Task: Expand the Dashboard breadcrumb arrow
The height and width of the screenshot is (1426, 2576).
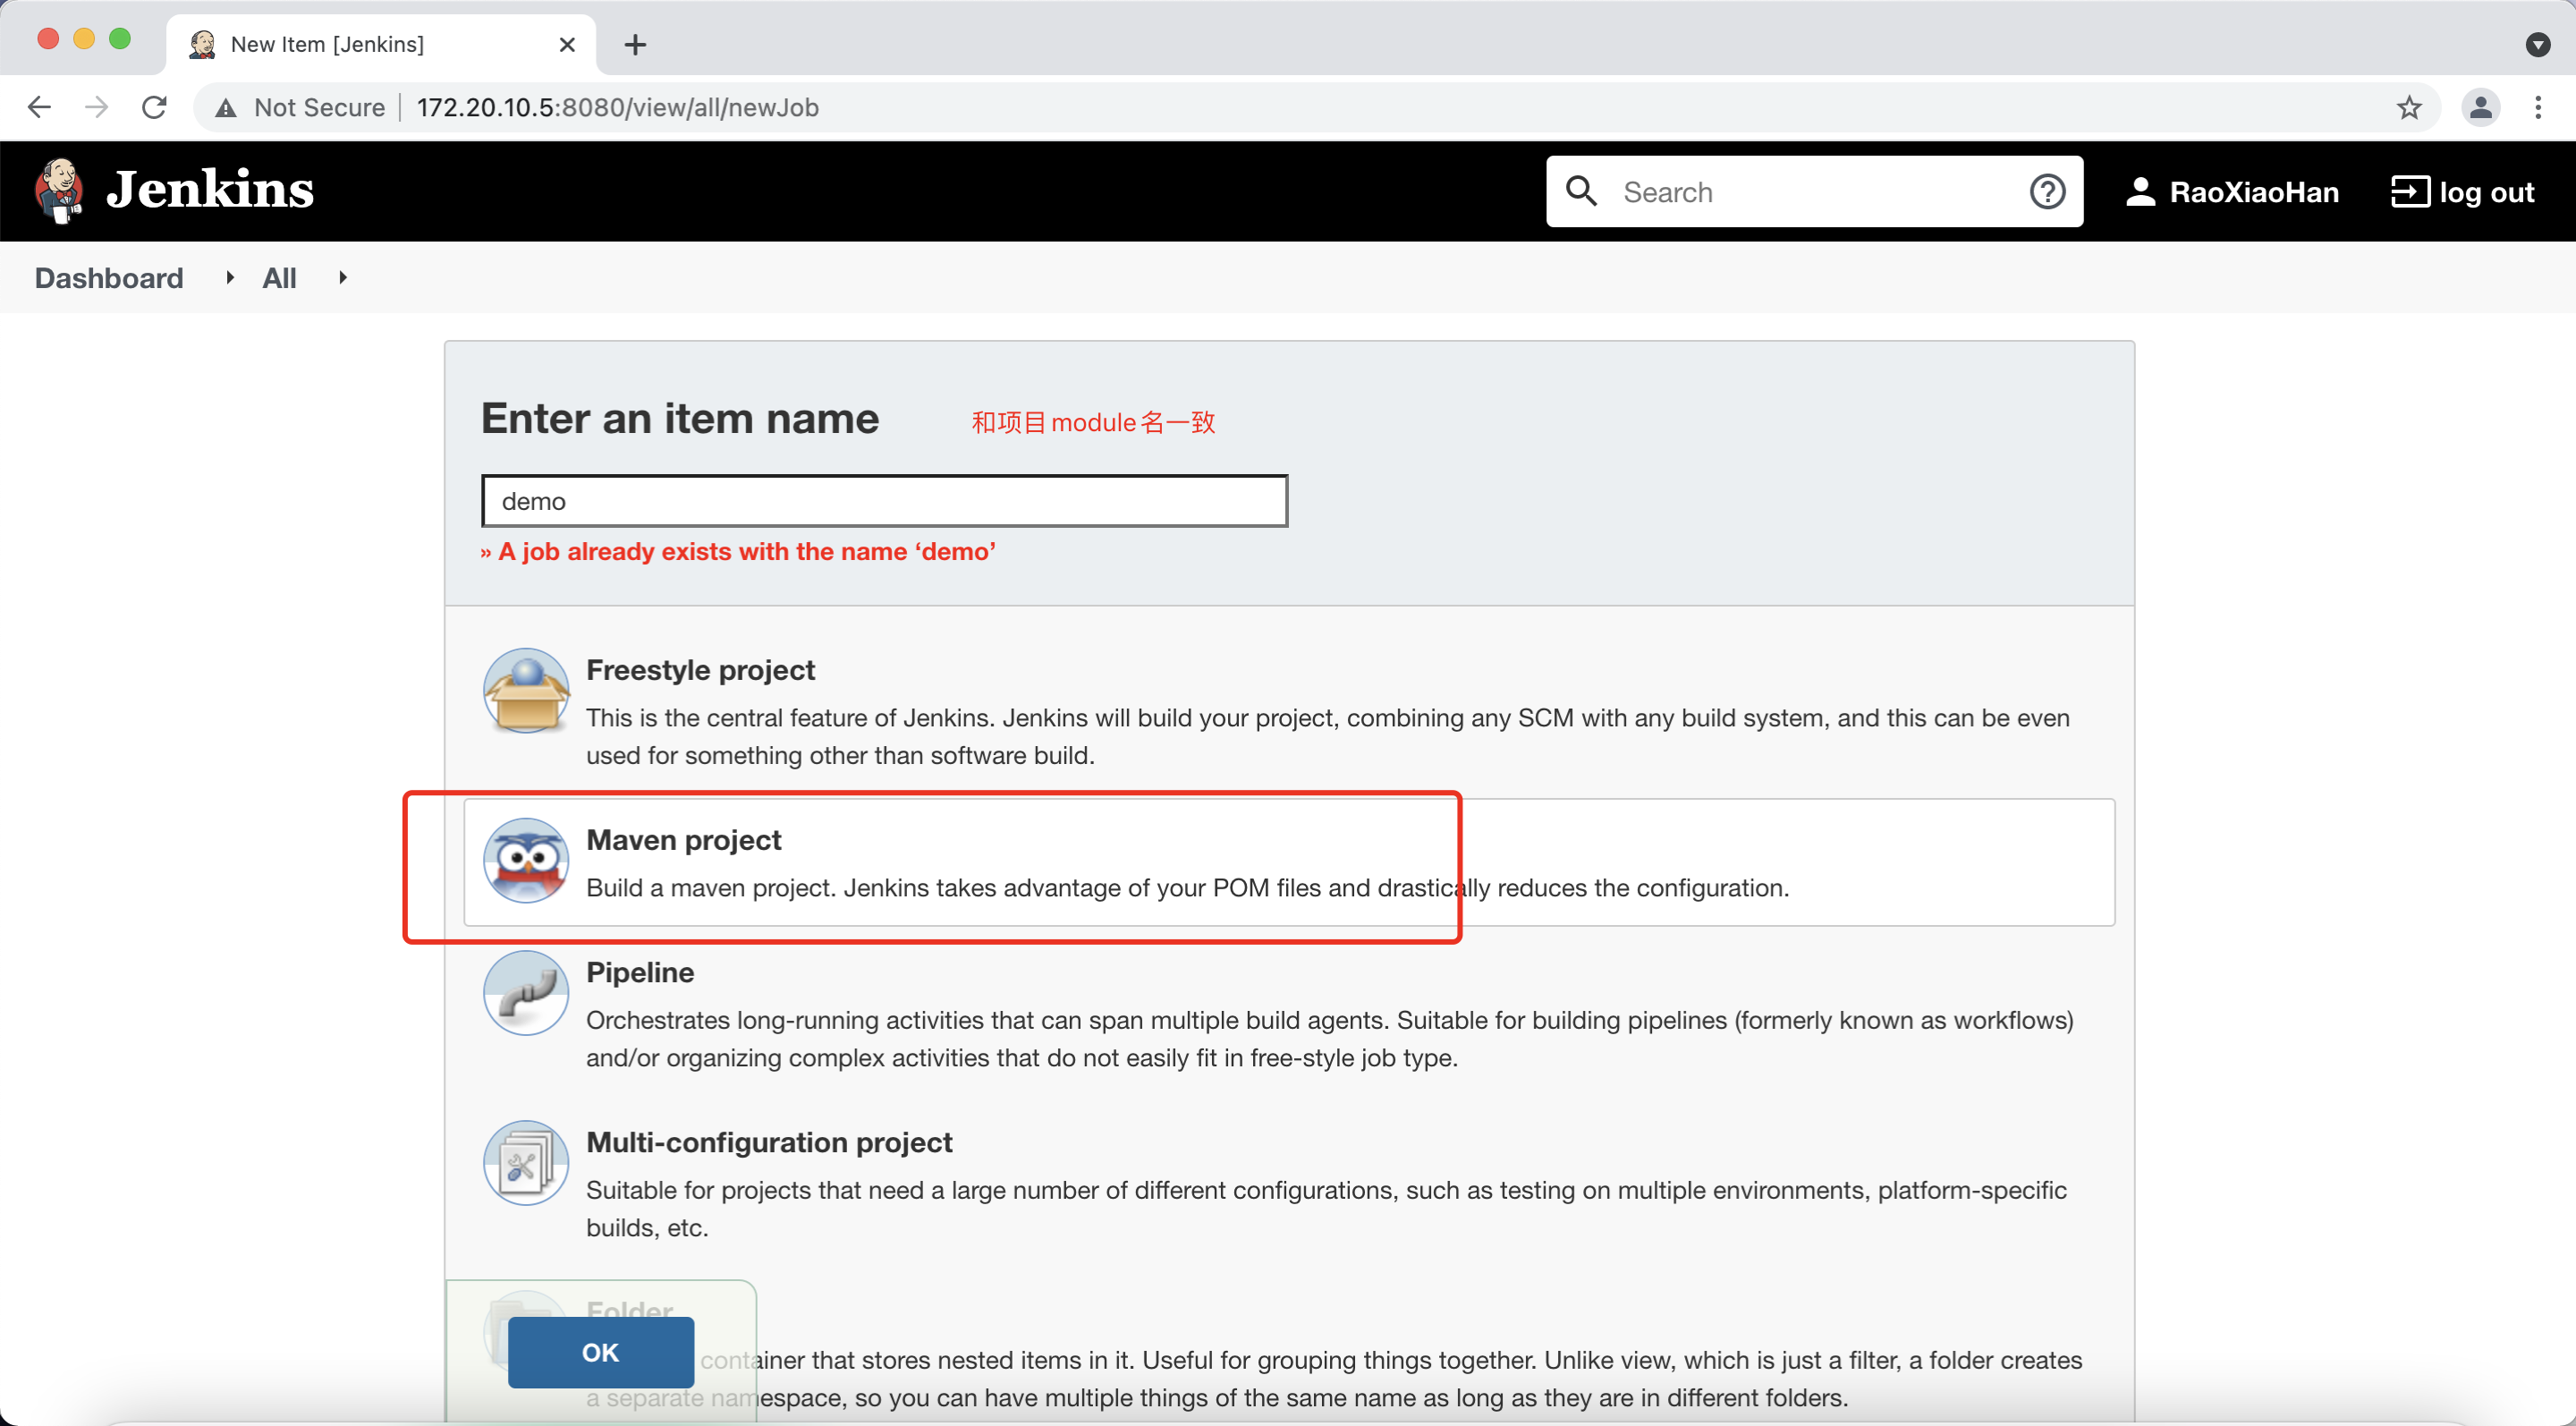Action: point(230,278)
